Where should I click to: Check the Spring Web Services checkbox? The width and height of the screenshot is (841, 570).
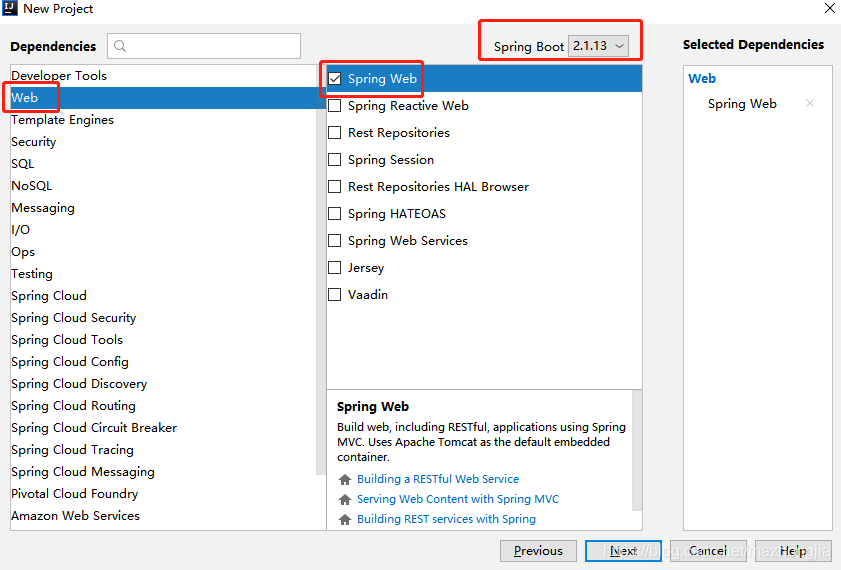point(335,240)
